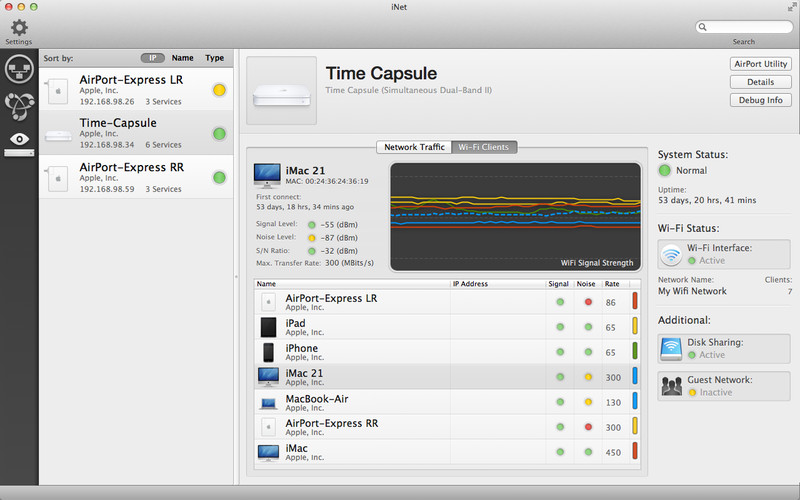
Task: Select AirPort-Express LR in device list
Action: (136, 90)
